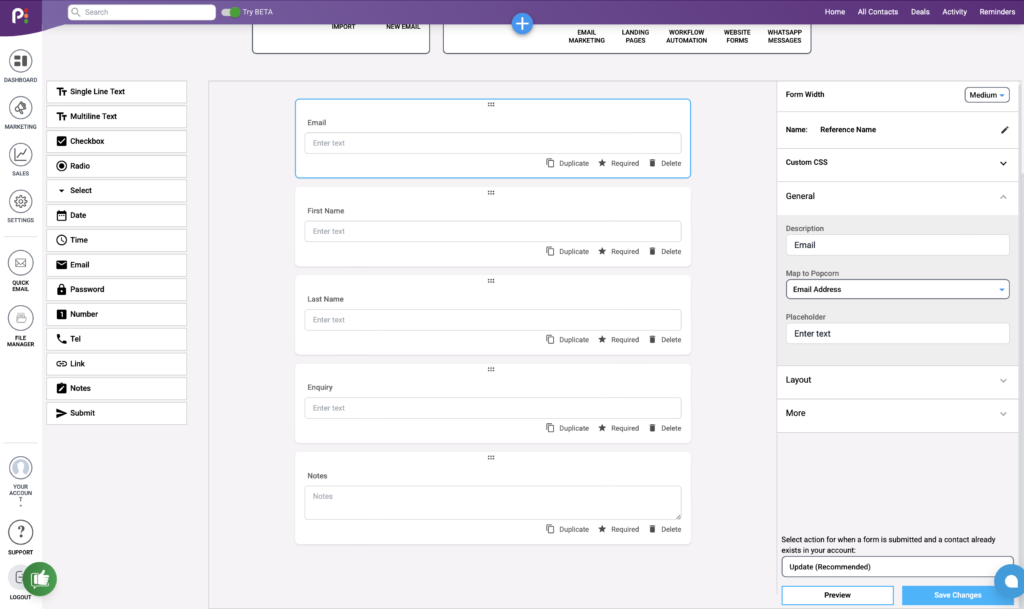Add a Checkbox element
The height and width of the screenshot is (609, 1024).
point(116,142)
